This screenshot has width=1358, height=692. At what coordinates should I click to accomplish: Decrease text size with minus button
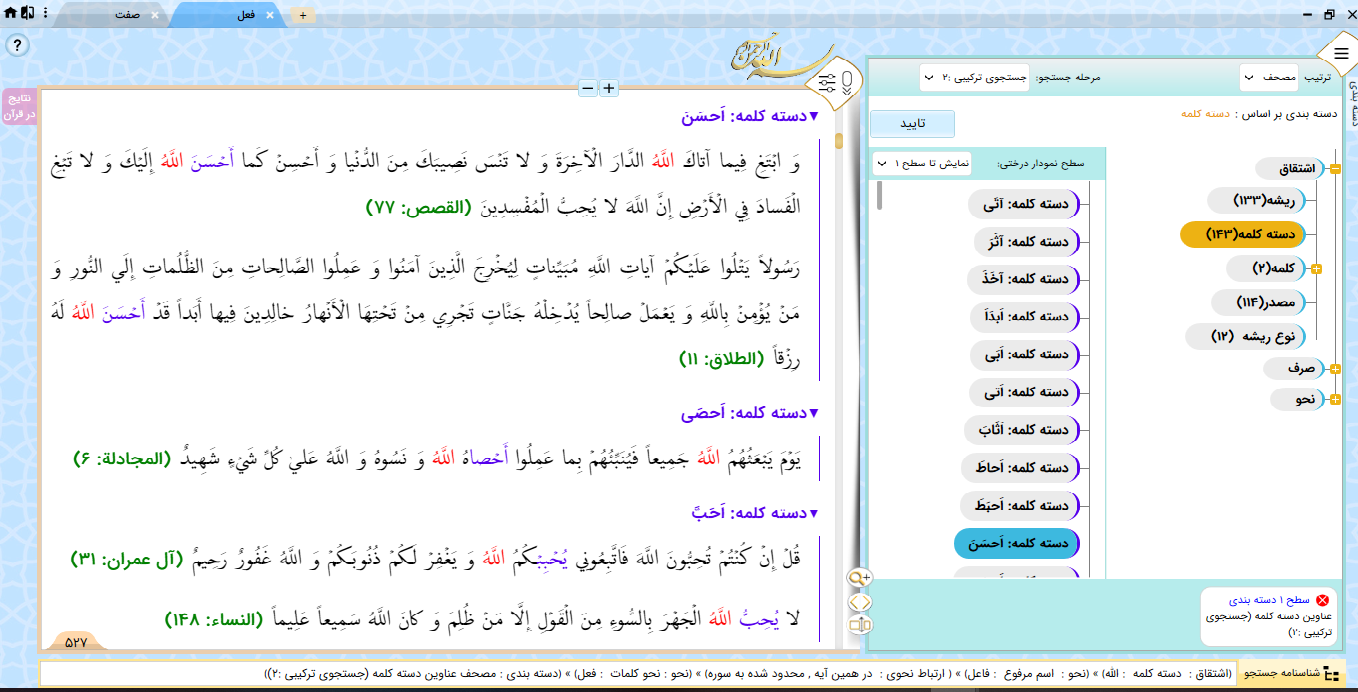tap(588, 88)
